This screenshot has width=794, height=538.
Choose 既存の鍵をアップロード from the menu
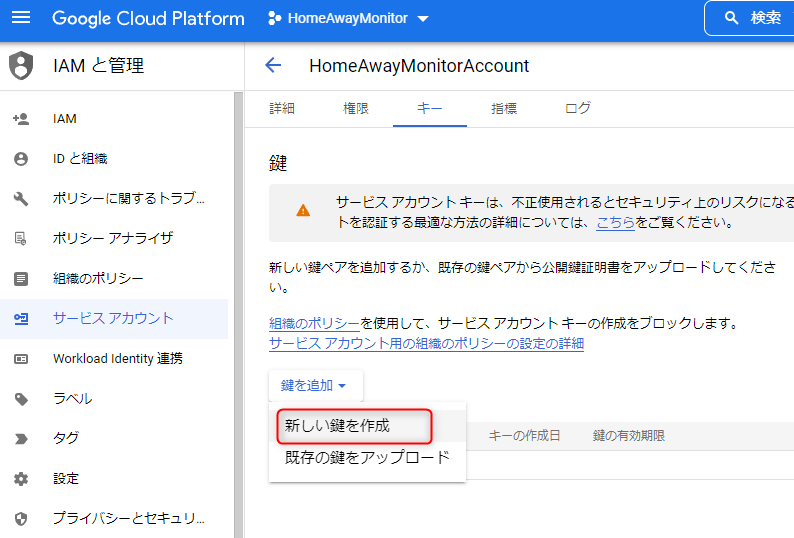(368, 457)
